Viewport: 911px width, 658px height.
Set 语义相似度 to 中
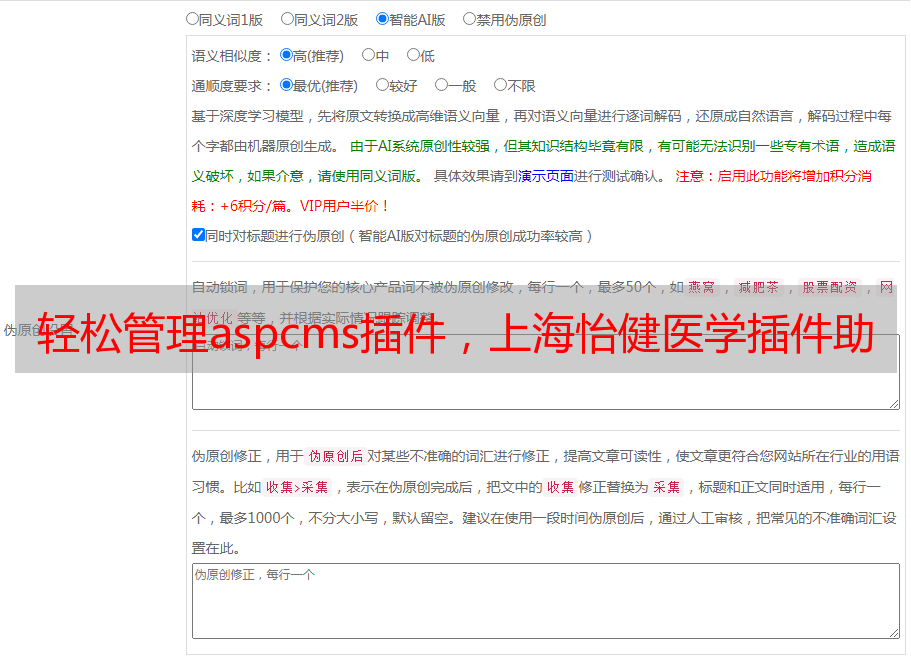pos(368,55)
